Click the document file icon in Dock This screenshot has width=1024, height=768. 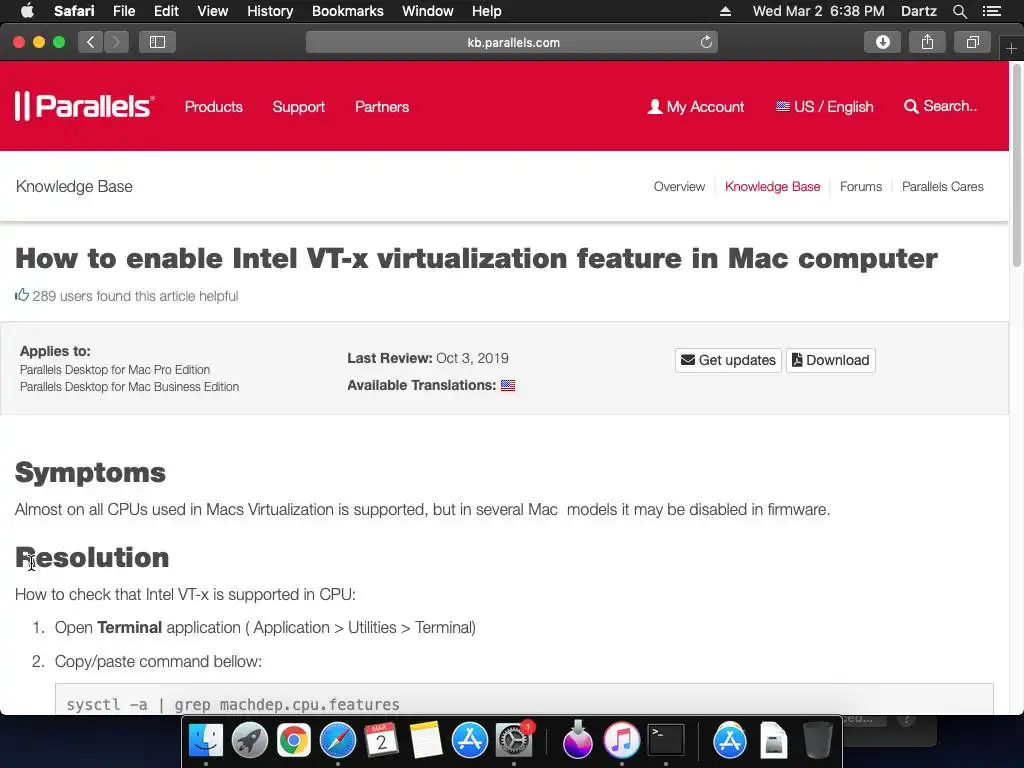click(x=774, y=741)
